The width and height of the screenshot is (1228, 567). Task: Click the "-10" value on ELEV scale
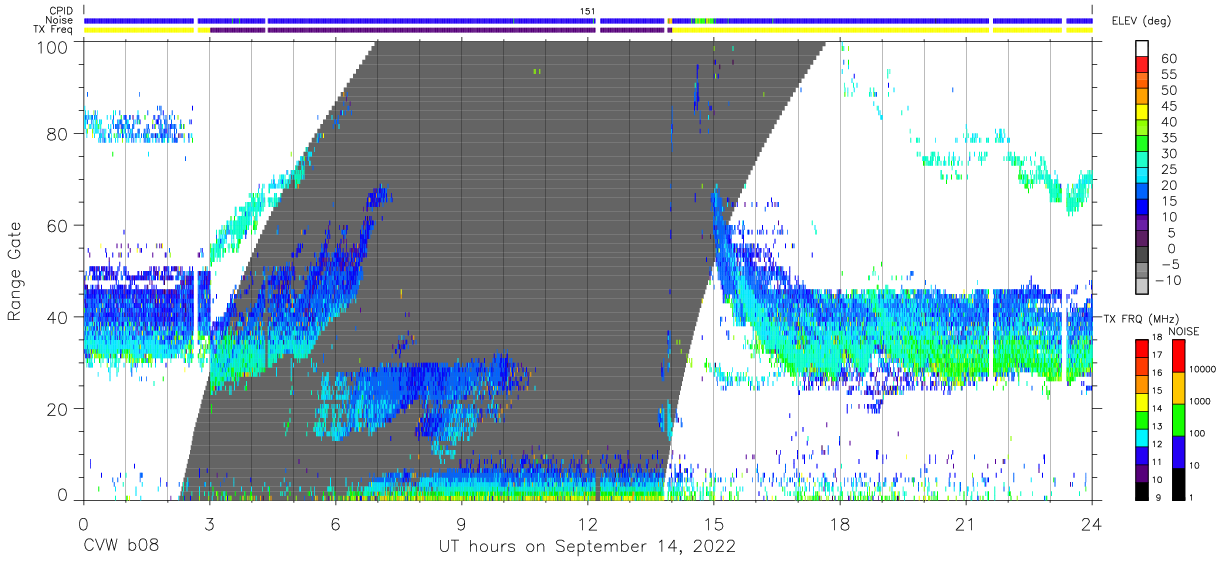tap(1167, 280)
